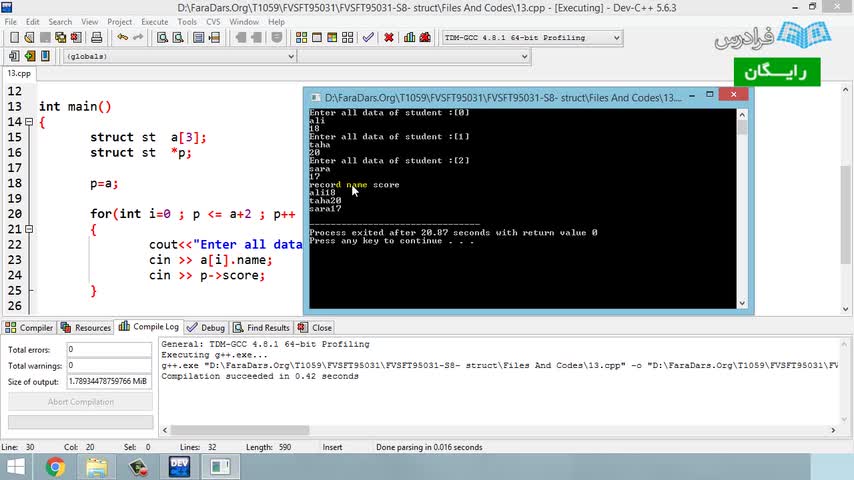This screenshot has height=480, width=854.
Task: Click the Debug checkmark icon
Action: [x=368, y=38]
